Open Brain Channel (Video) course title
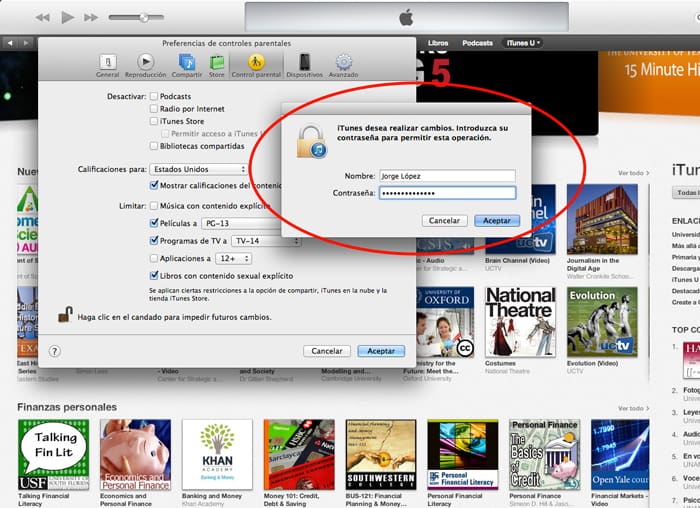The height and width of the screenshot is (508, 700). click(x=517, y=260)
